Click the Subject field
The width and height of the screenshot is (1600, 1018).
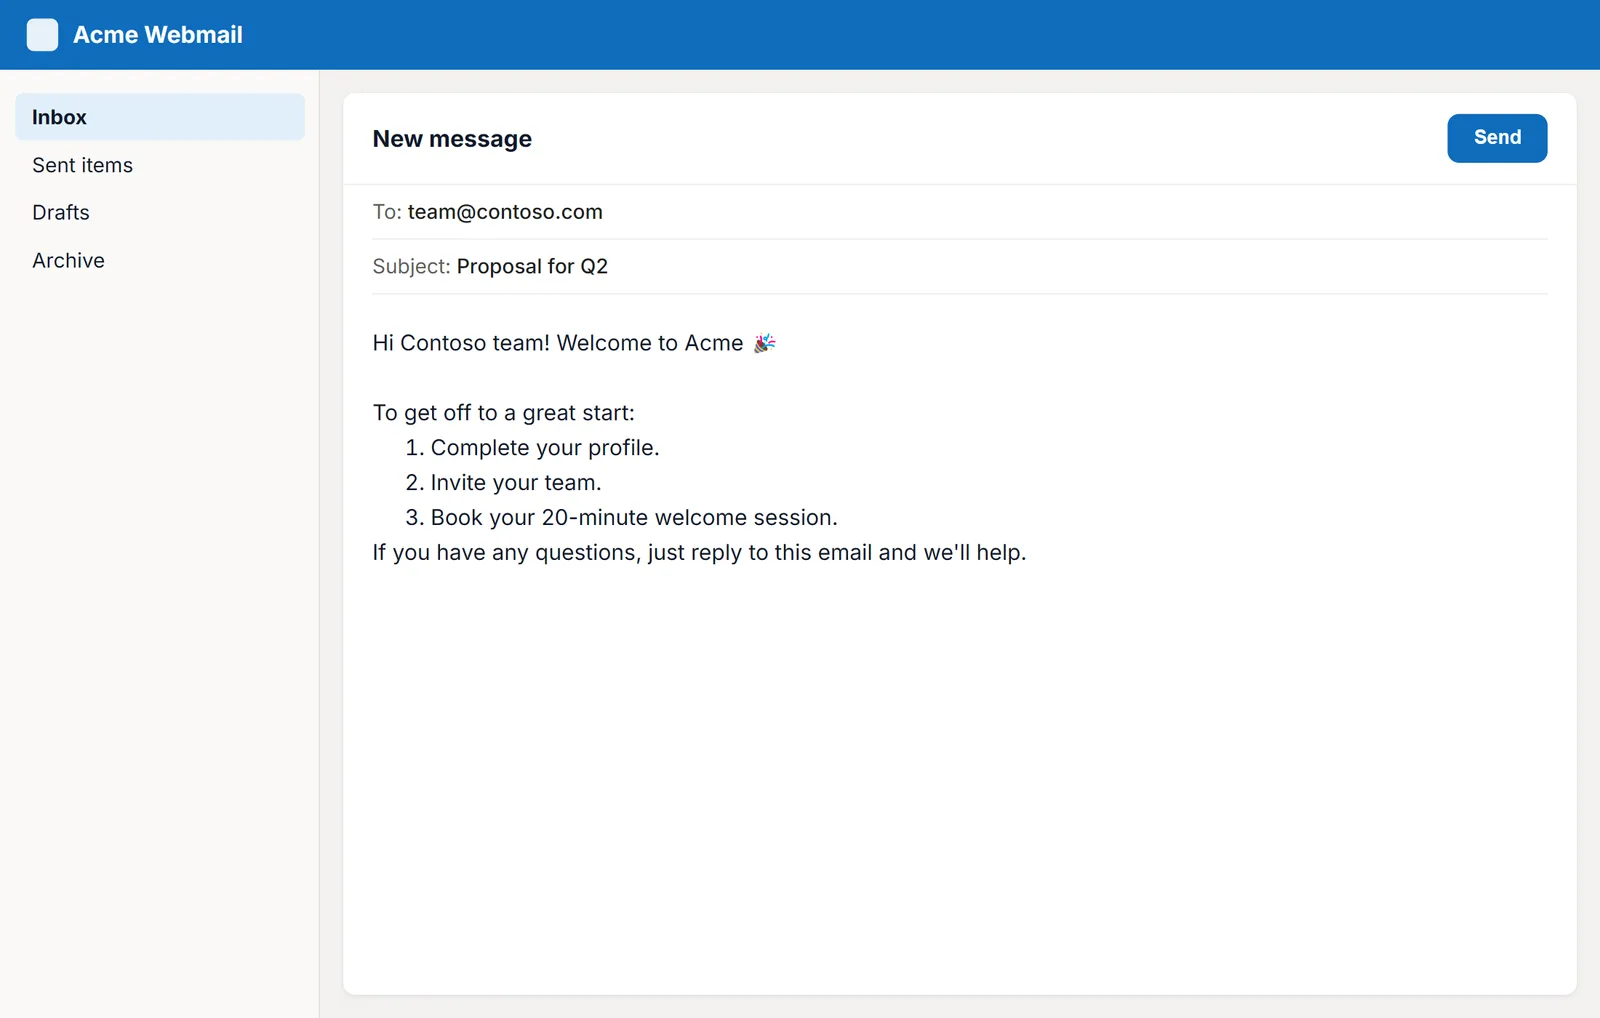959,267
